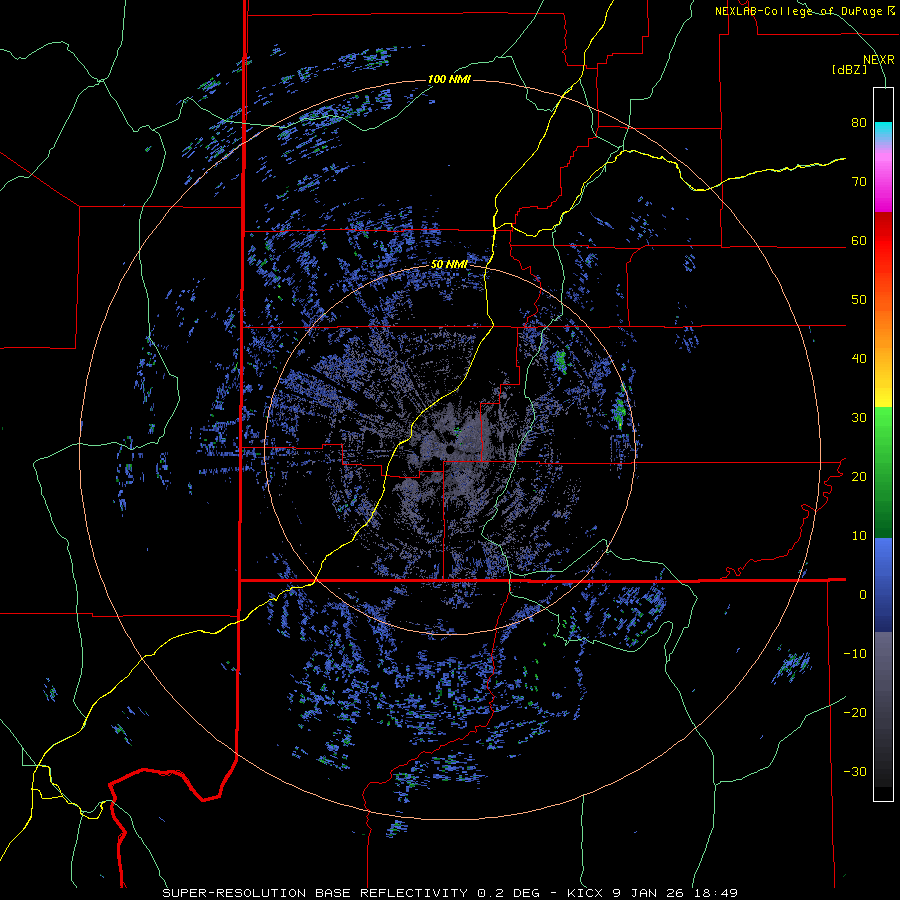Click the -20 value on the dBZ scale
Image resolution: width=900 pixels, height=900 pixels.
pos(855,713)
